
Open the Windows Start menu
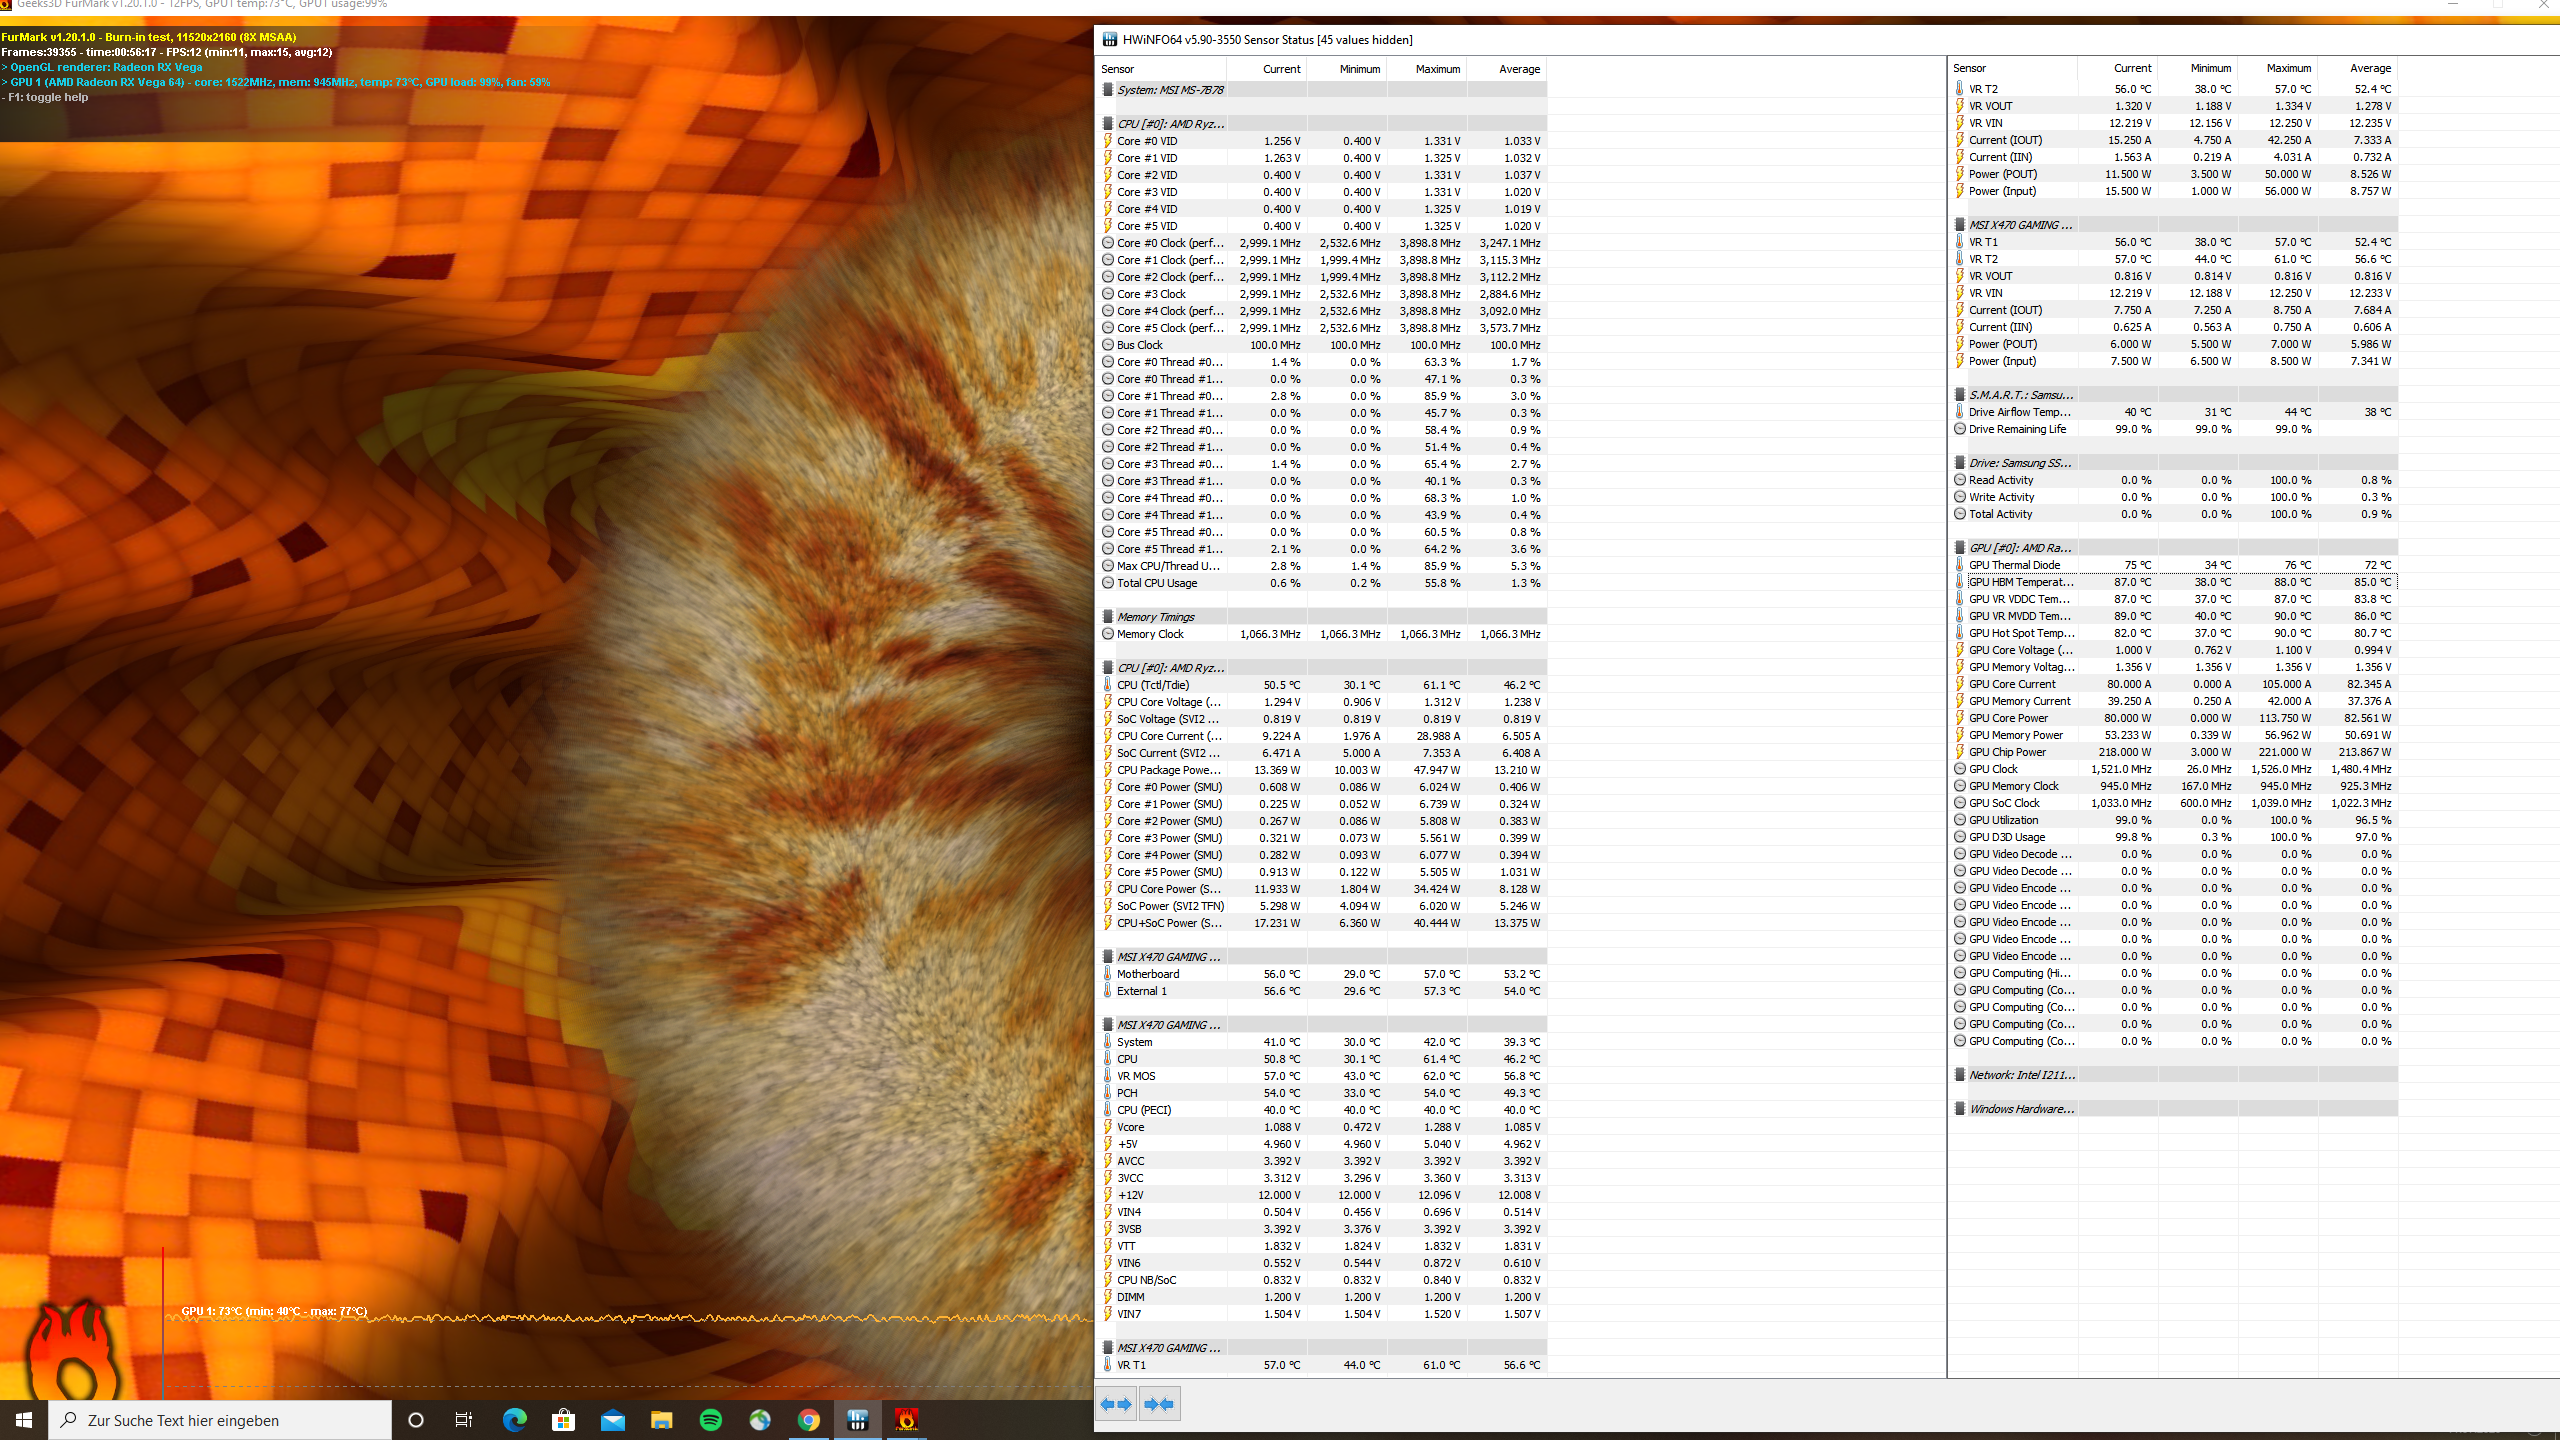coord(24,1420)
